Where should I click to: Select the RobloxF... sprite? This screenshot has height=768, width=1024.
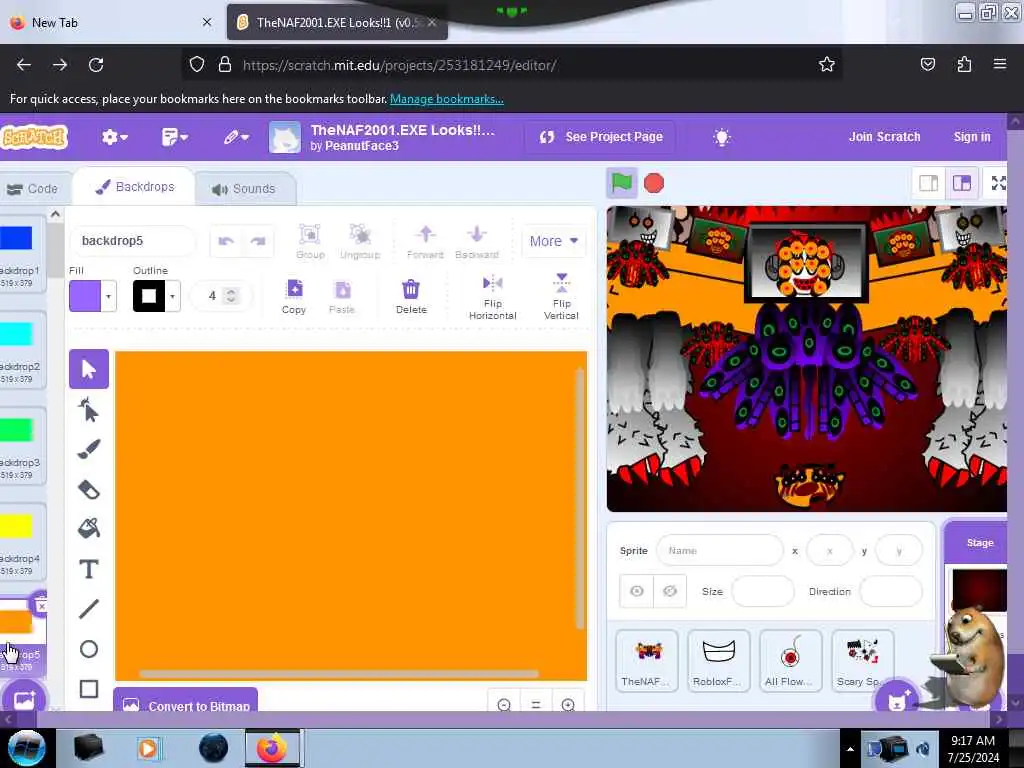[x=718, y=661]
